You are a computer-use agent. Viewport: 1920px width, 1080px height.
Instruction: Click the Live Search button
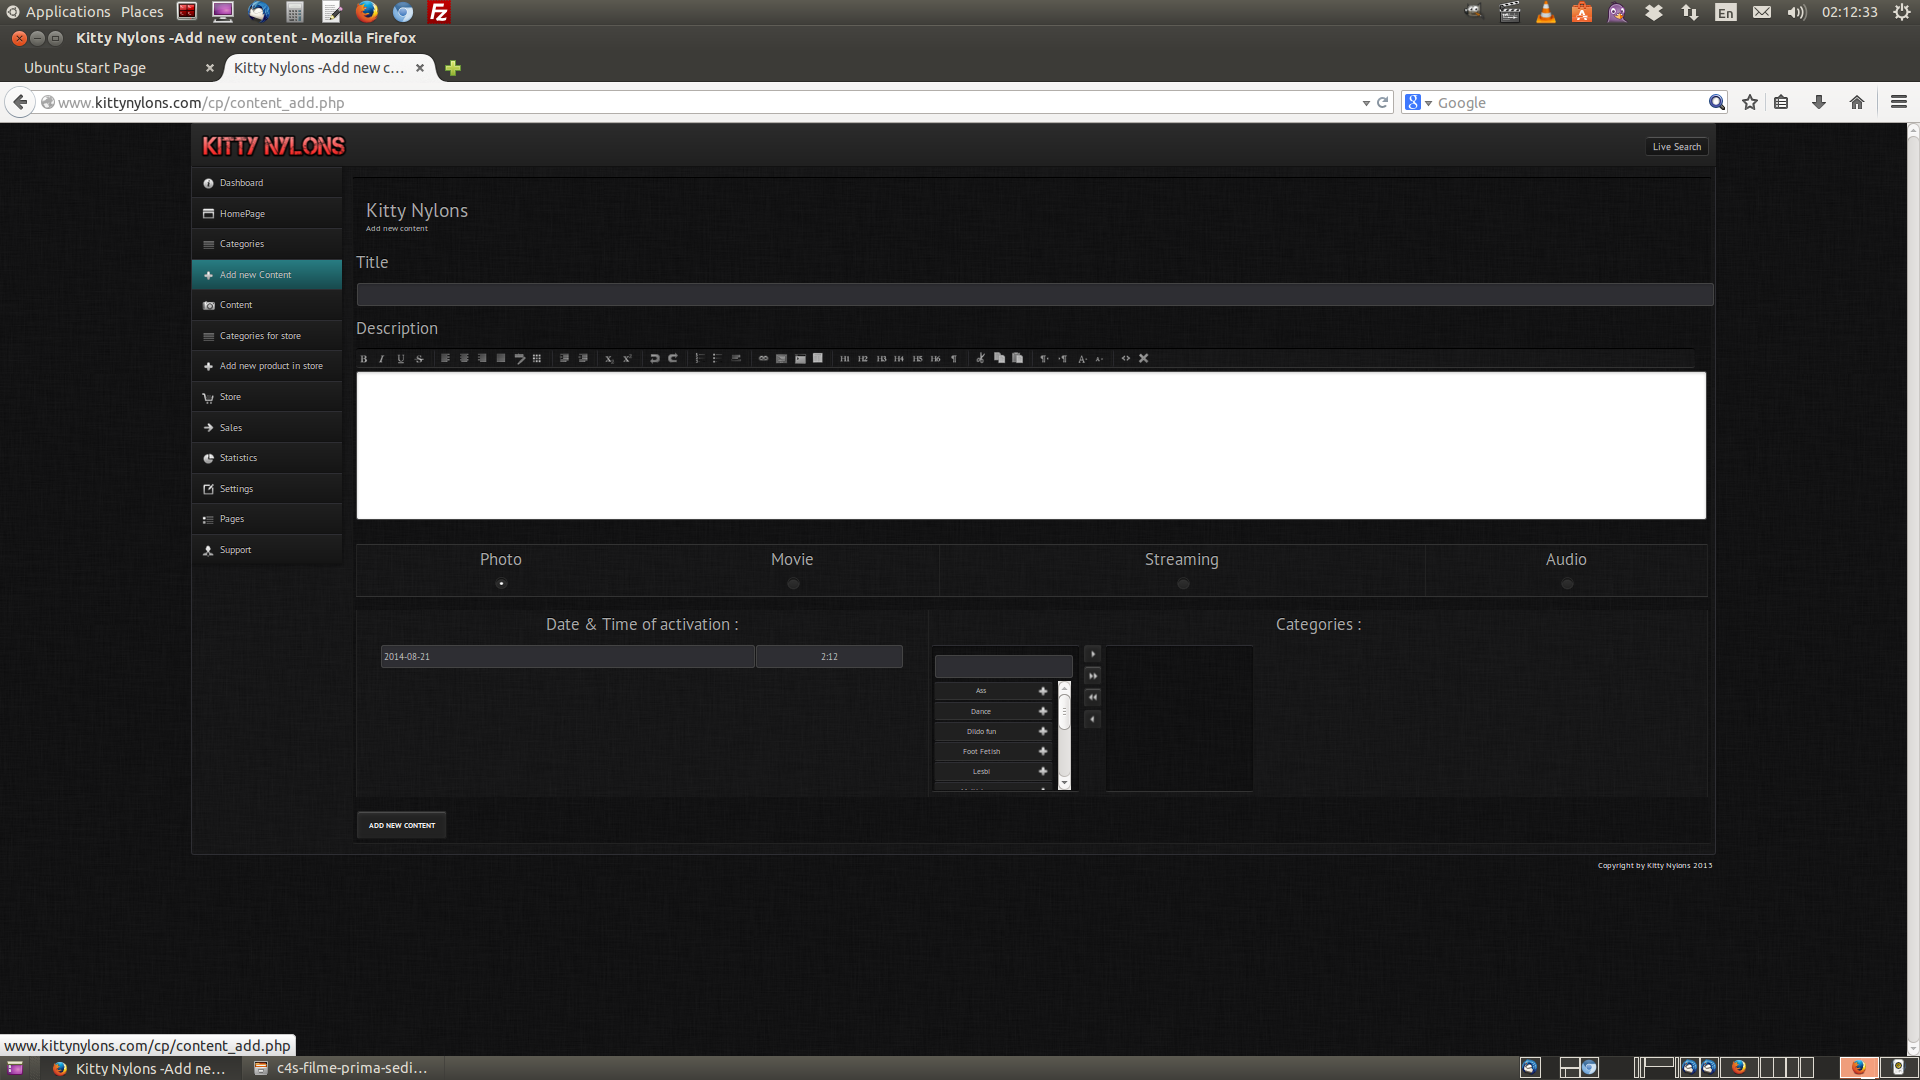(x=1677, y=147)
